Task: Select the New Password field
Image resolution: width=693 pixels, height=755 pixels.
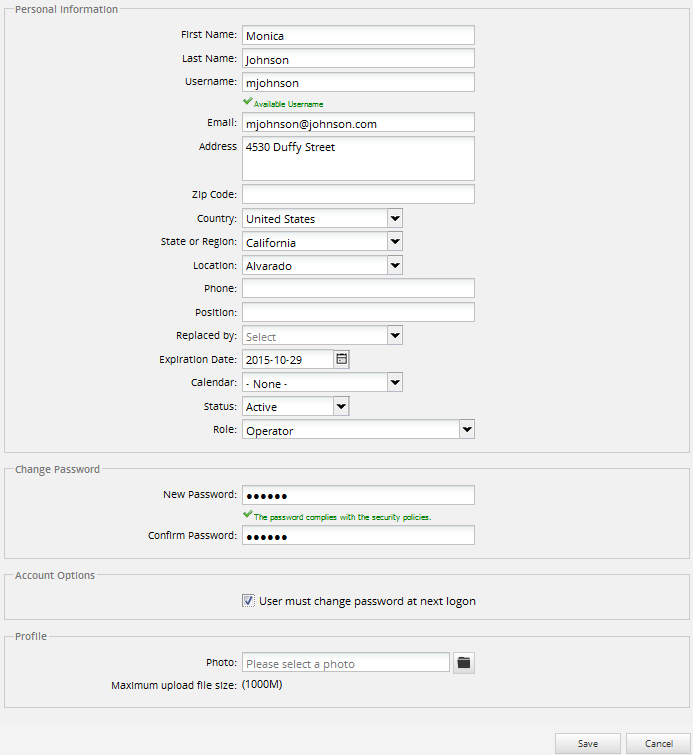Action: point(358,496)
